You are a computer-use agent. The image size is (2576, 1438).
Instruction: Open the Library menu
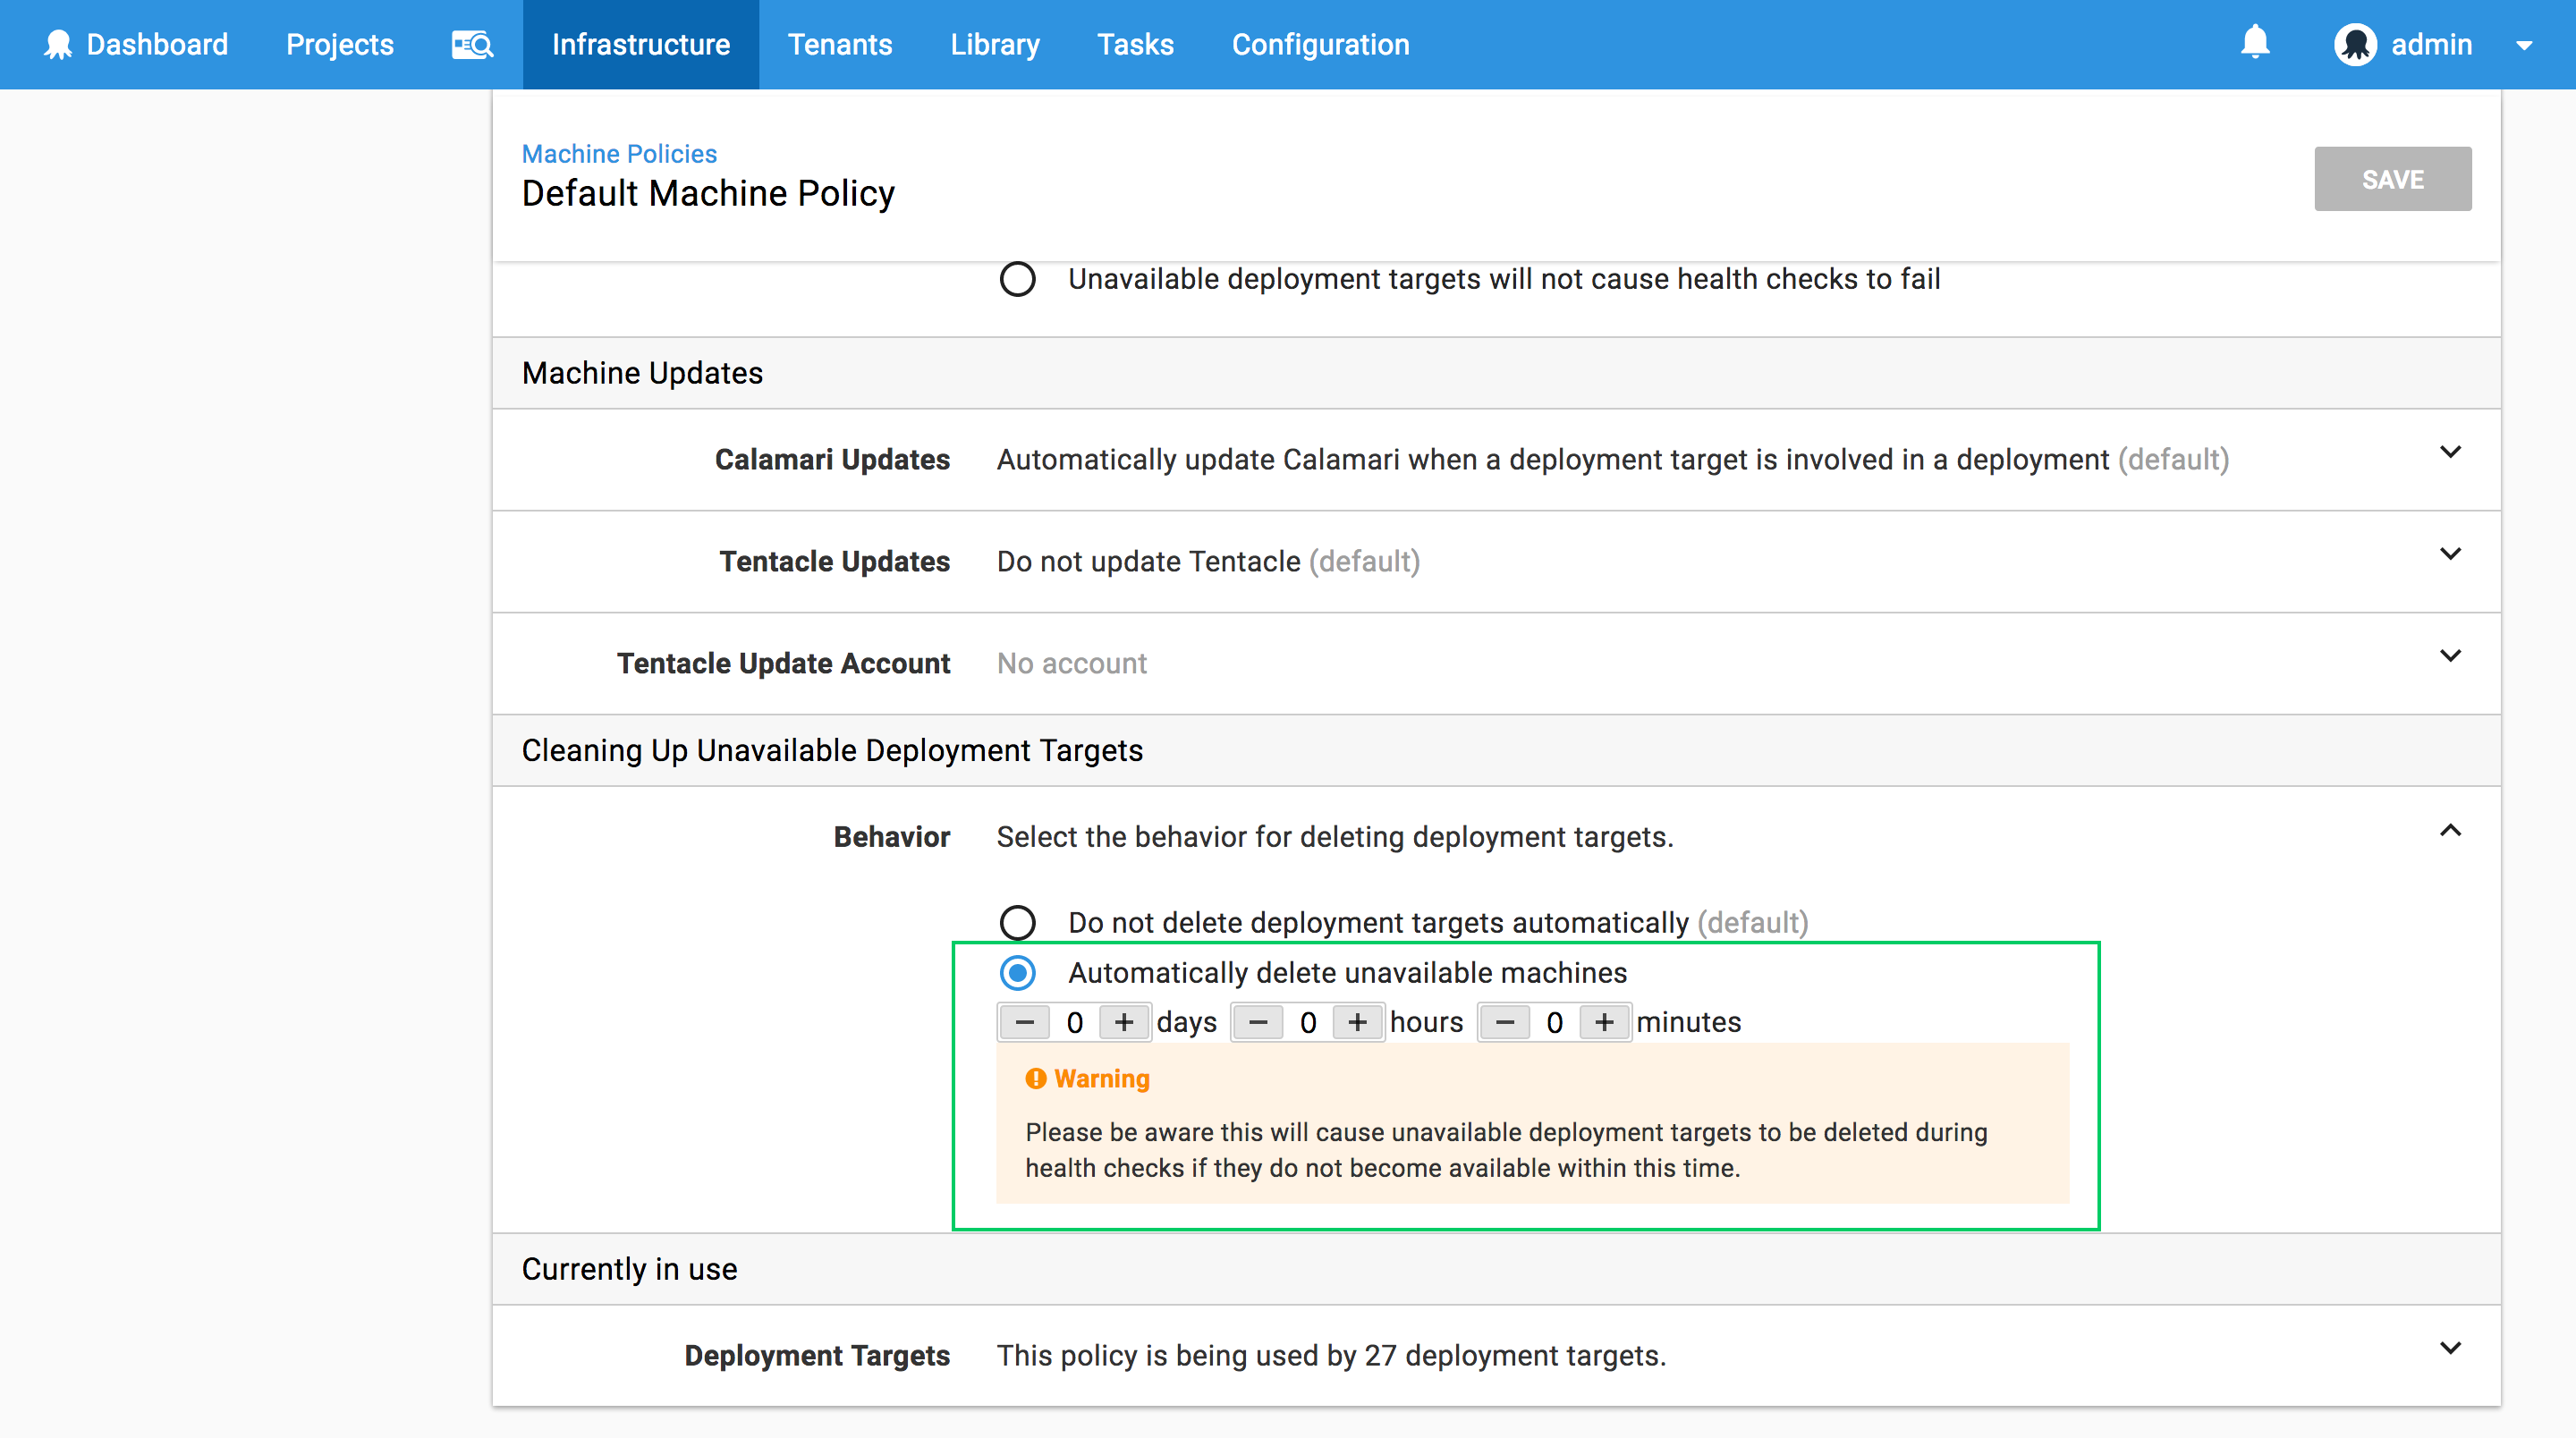[x=994, y=44]
